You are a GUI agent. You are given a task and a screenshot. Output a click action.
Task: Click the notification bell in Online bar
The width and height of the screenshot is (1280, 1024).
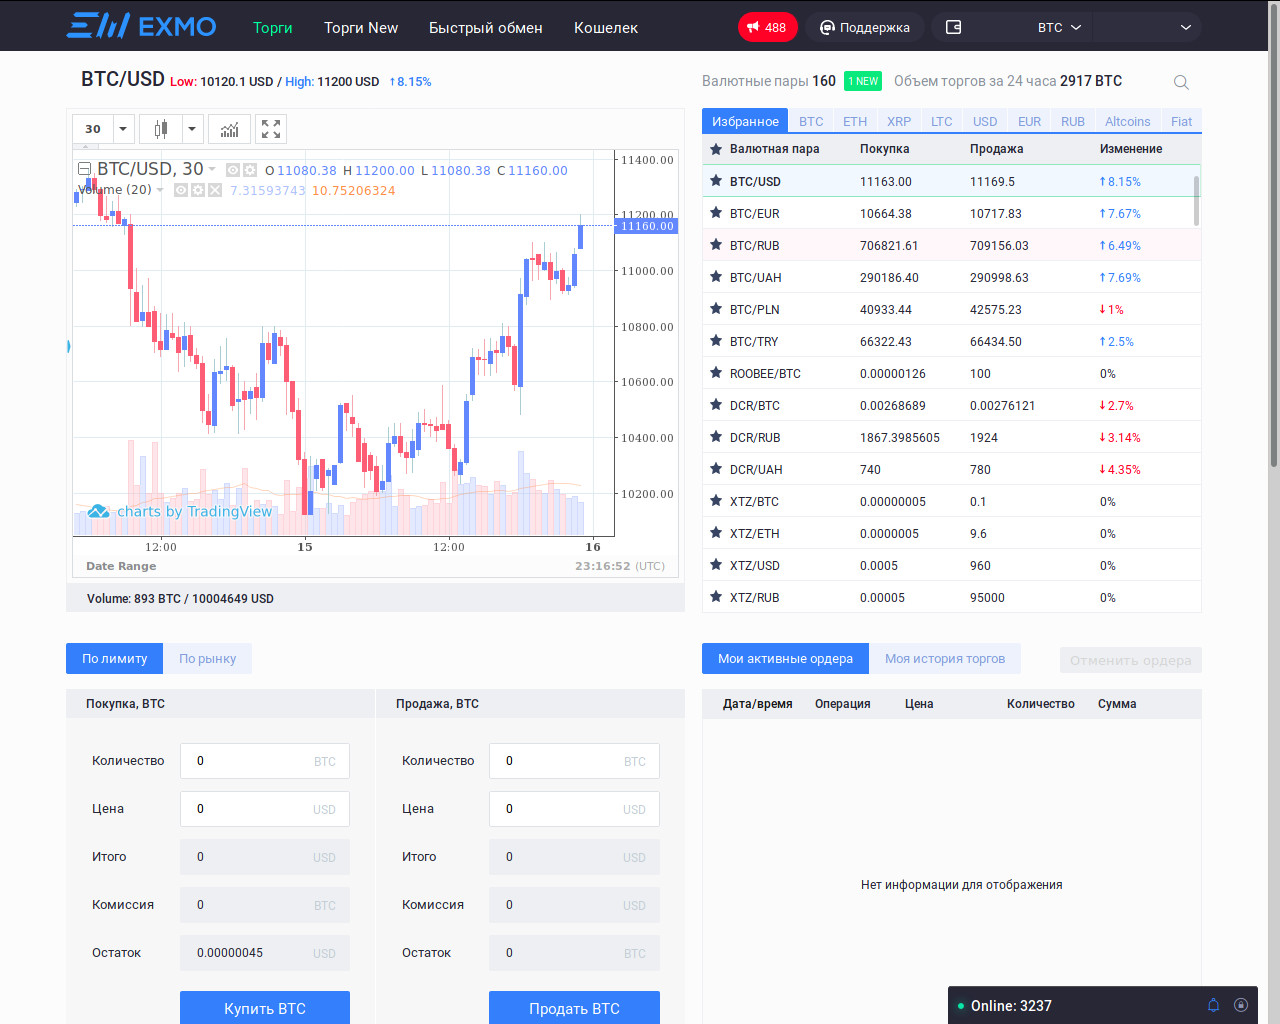click(1213, 1005)
